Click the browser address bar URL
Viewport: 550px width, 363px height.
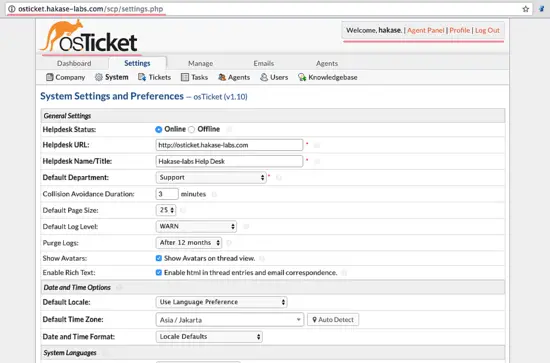click(90, 9)
